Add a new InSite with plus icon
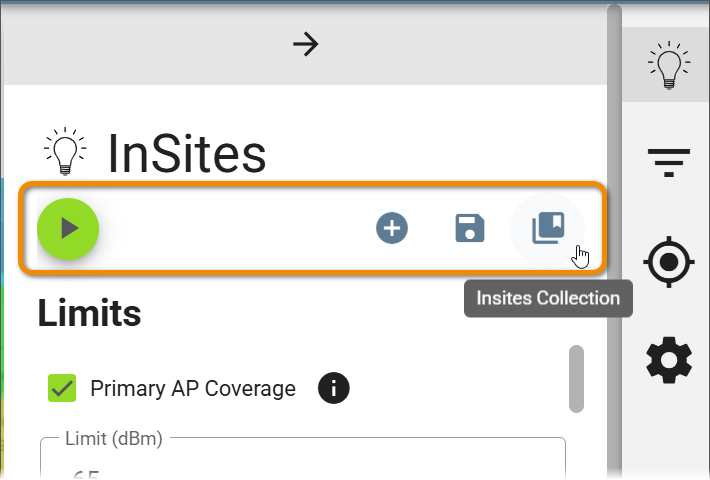Viewport: 710px width, 480px height. (392, 228)
